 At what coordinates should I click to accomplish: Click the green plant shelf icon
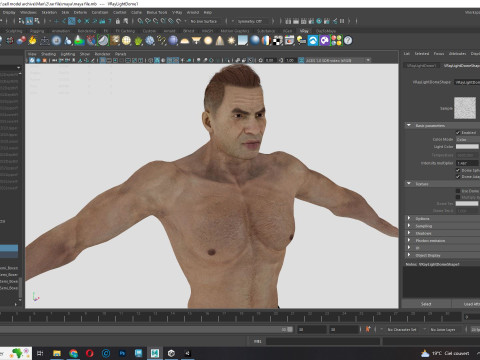click(x=138, y=41)
